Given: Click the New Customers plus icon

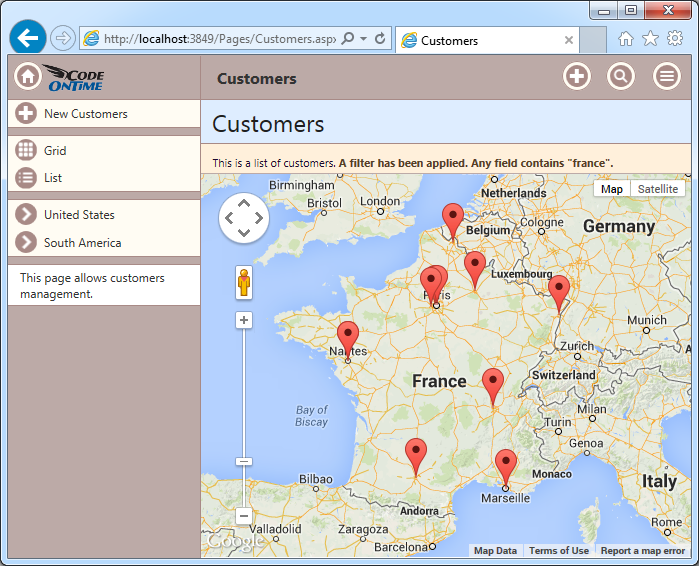Looking at the screenshot, I should [27, 114].
